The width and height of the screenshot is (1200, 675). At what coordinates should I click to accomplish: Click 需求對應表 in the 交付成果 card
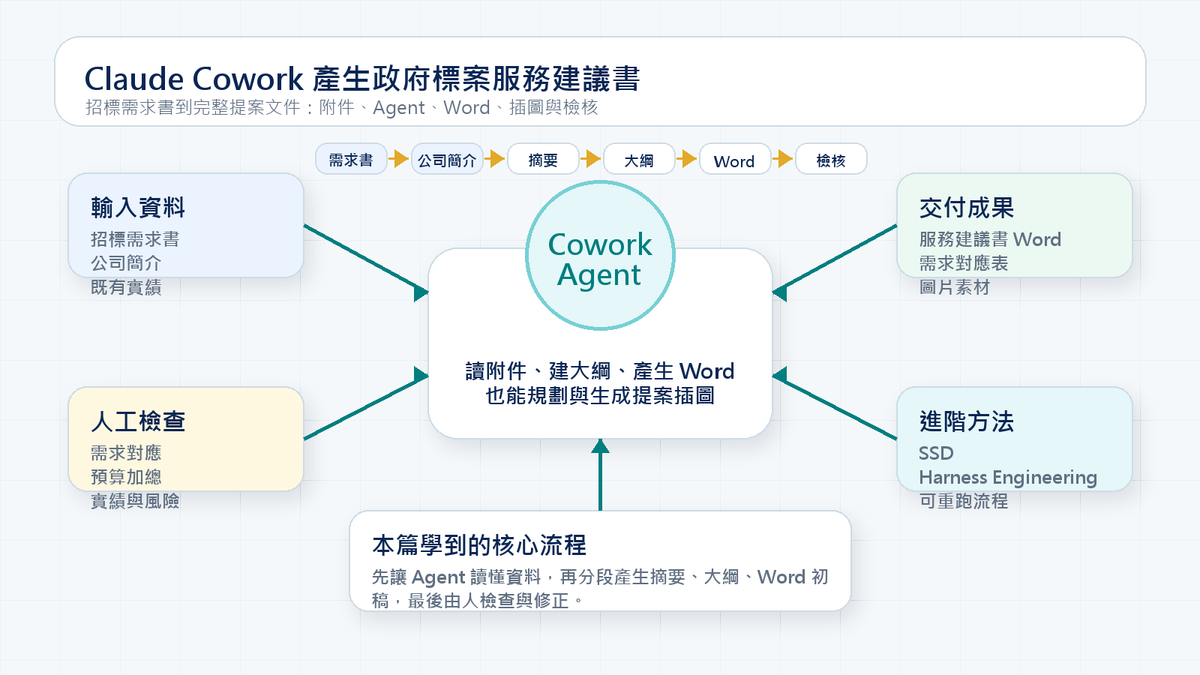tap(964, 264)
